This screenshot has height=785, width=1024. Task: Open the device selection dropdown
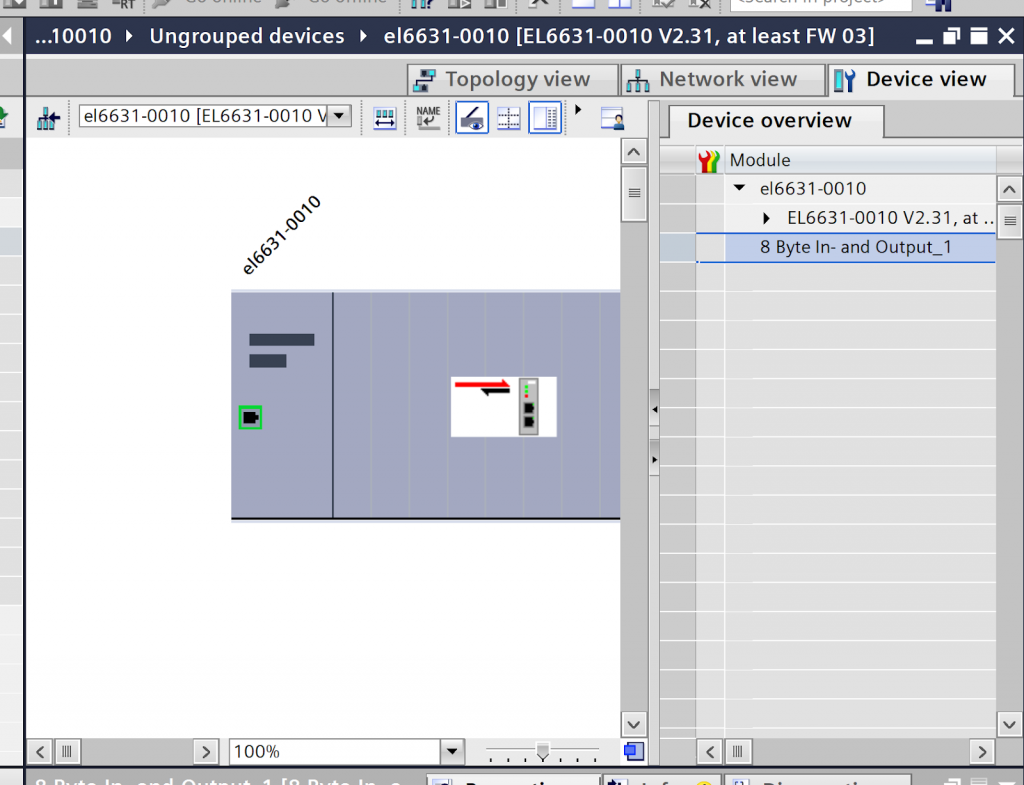tap(340, 117)
